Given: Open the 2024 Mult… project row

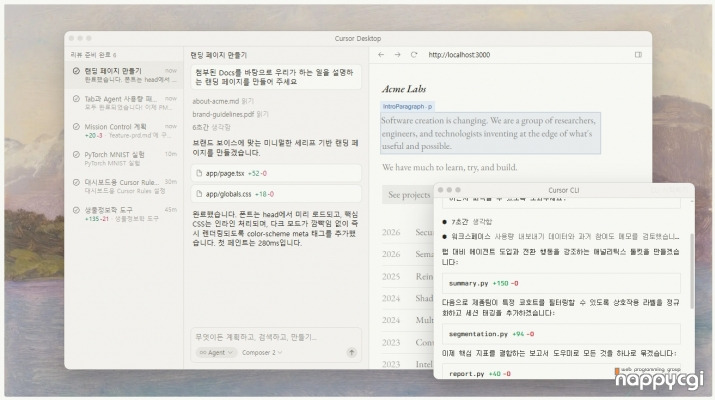Looking at the screenshot, I should pyautogui.click(x=407, y=320).
